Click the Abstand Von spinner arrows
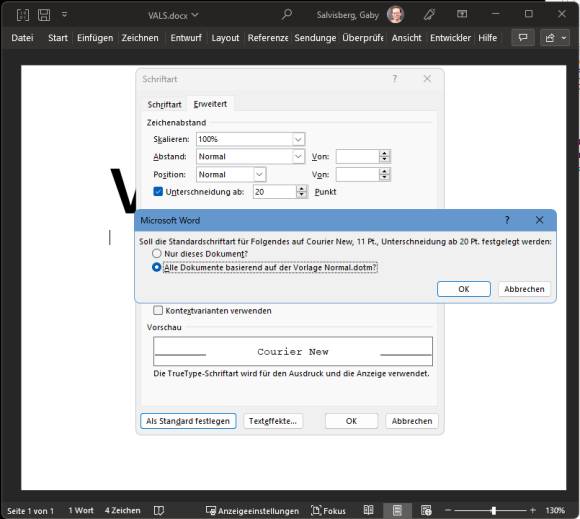 [x=385, y=156]
